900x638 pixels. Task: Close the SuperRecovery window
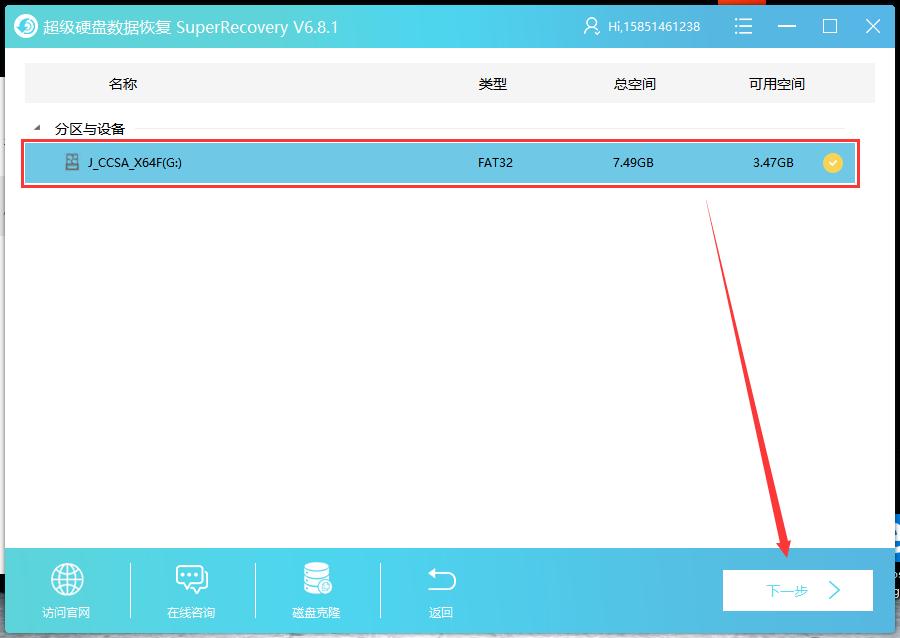point(872,27)
